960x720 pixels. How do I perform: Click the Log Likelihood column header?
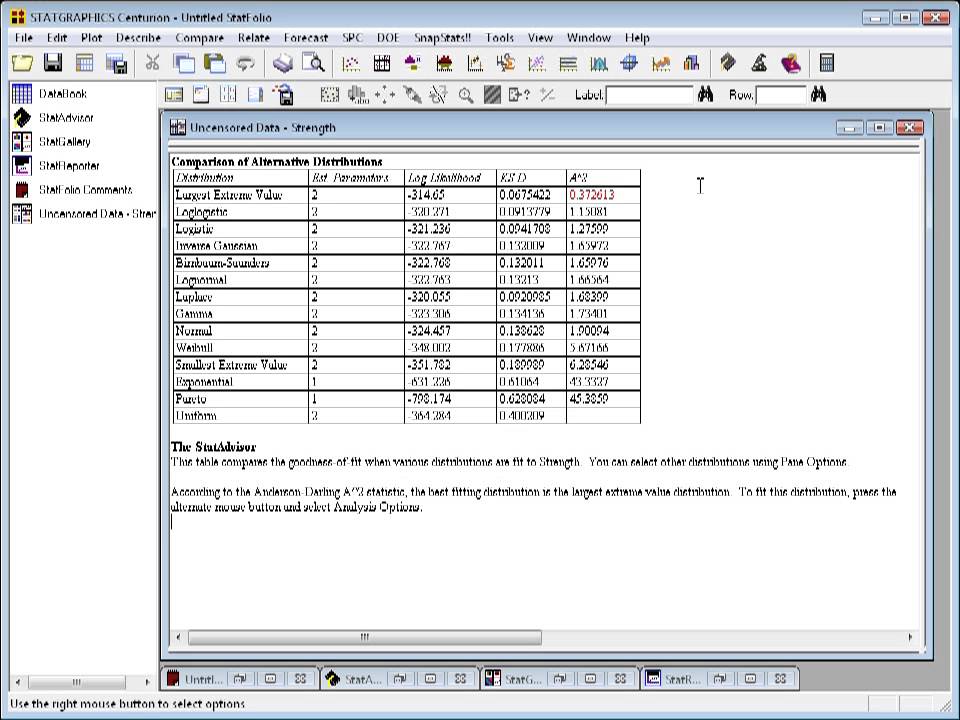tap(444, 178)
